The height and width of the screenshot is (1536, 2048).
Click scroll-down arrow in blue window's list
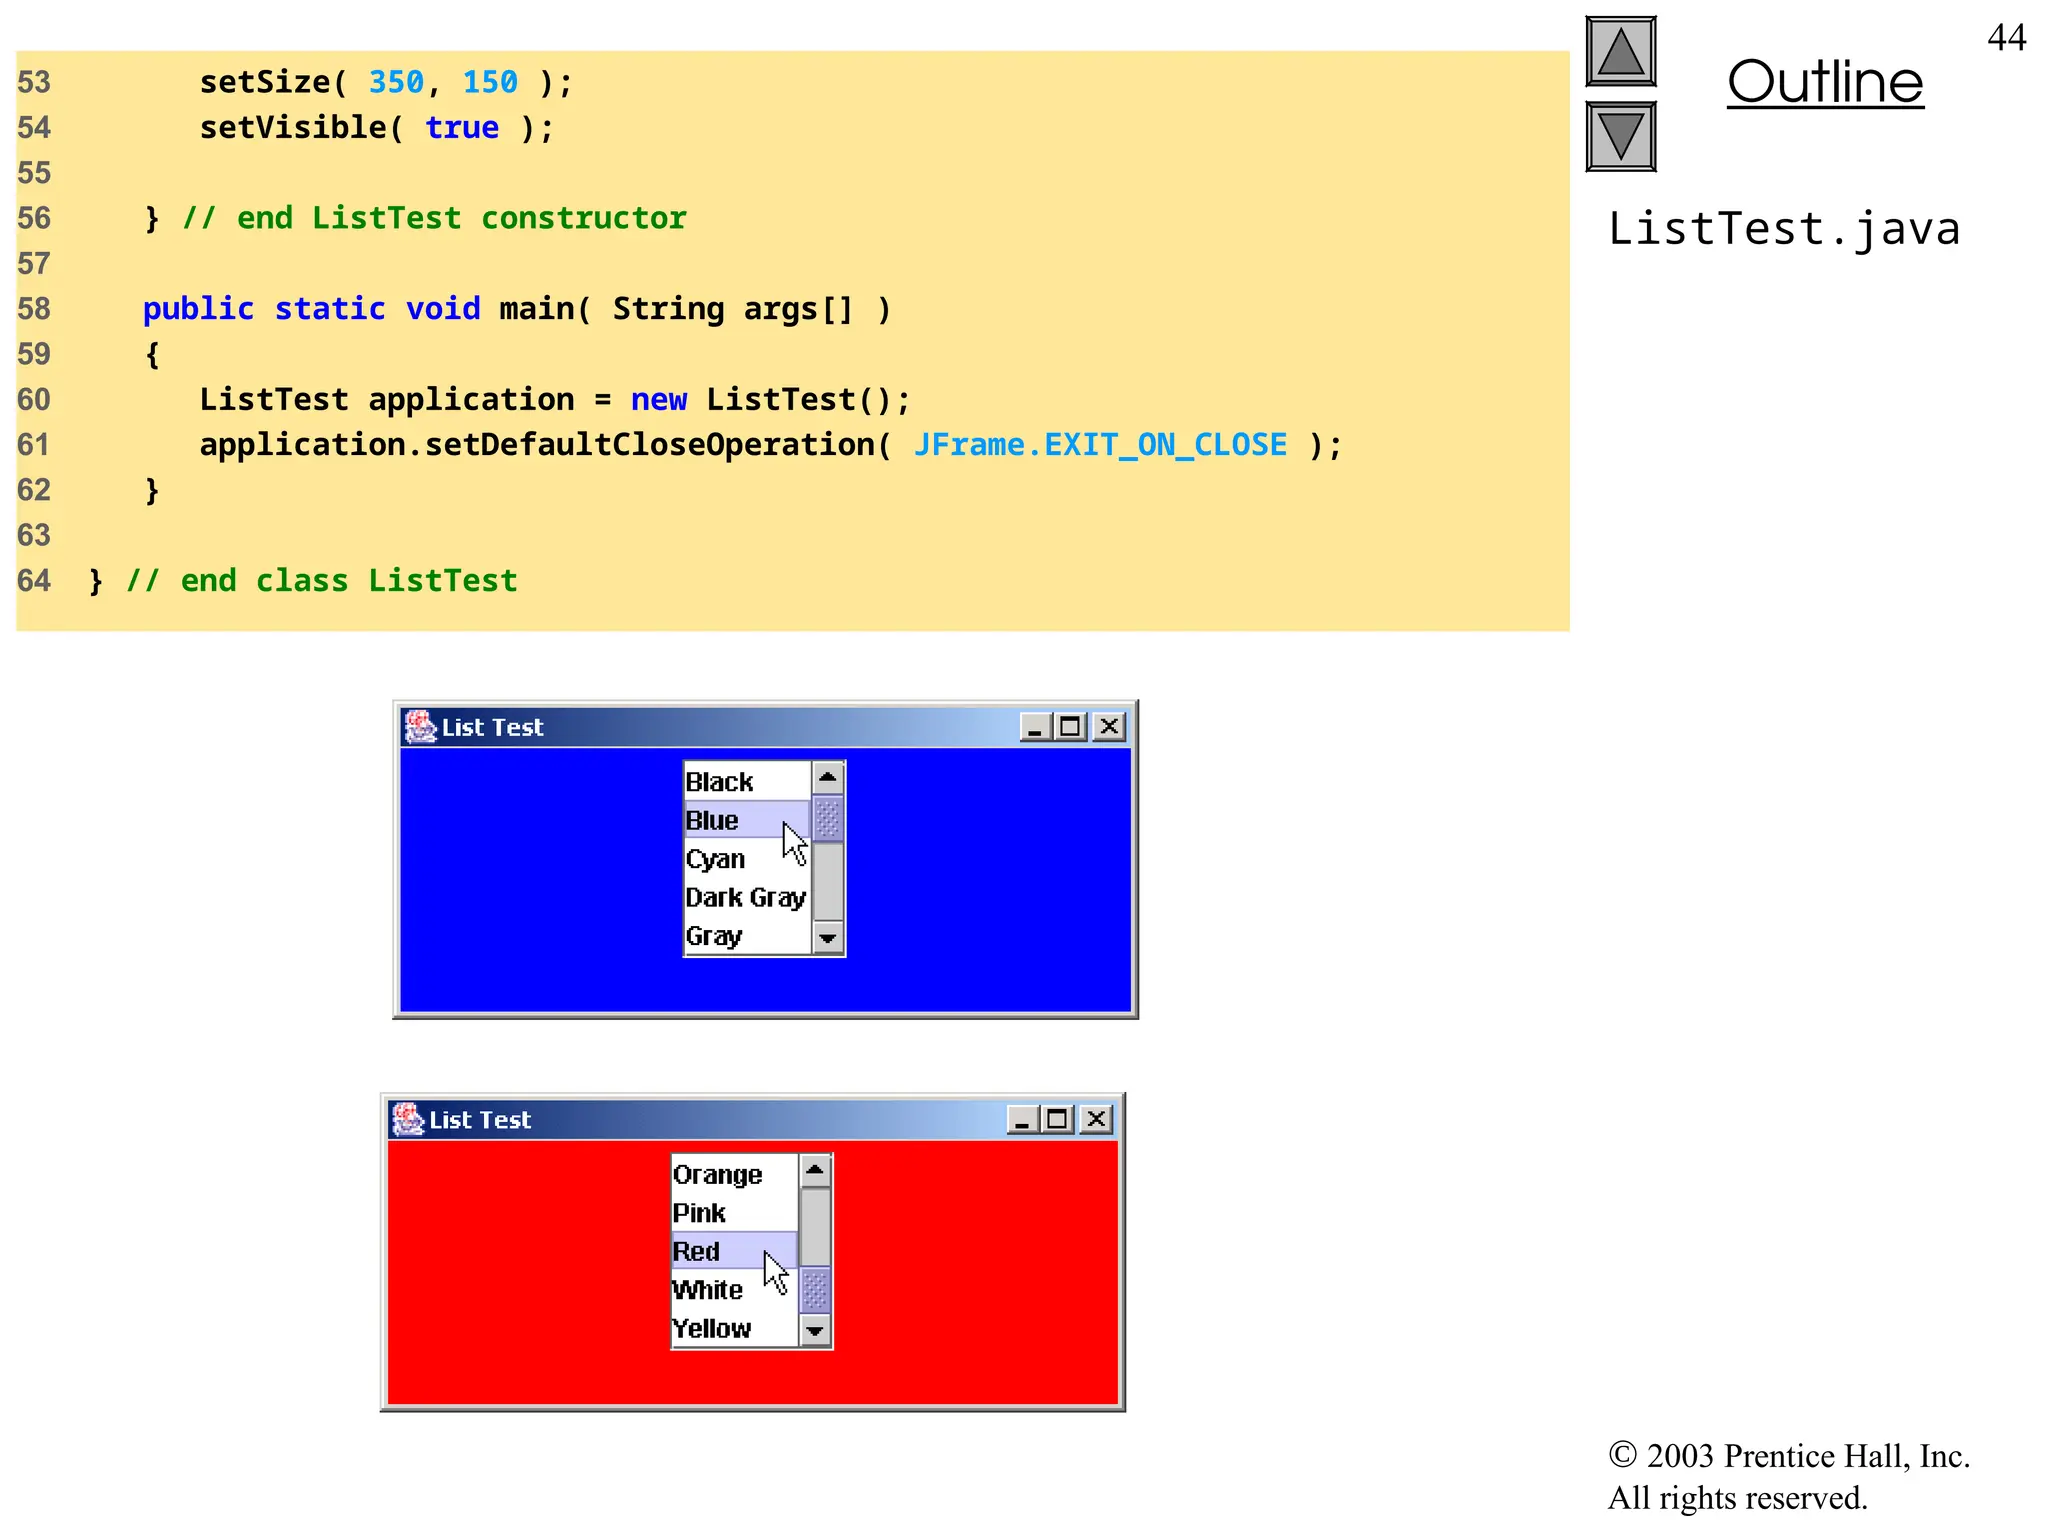pyautogui.click(x=828, y=938)
